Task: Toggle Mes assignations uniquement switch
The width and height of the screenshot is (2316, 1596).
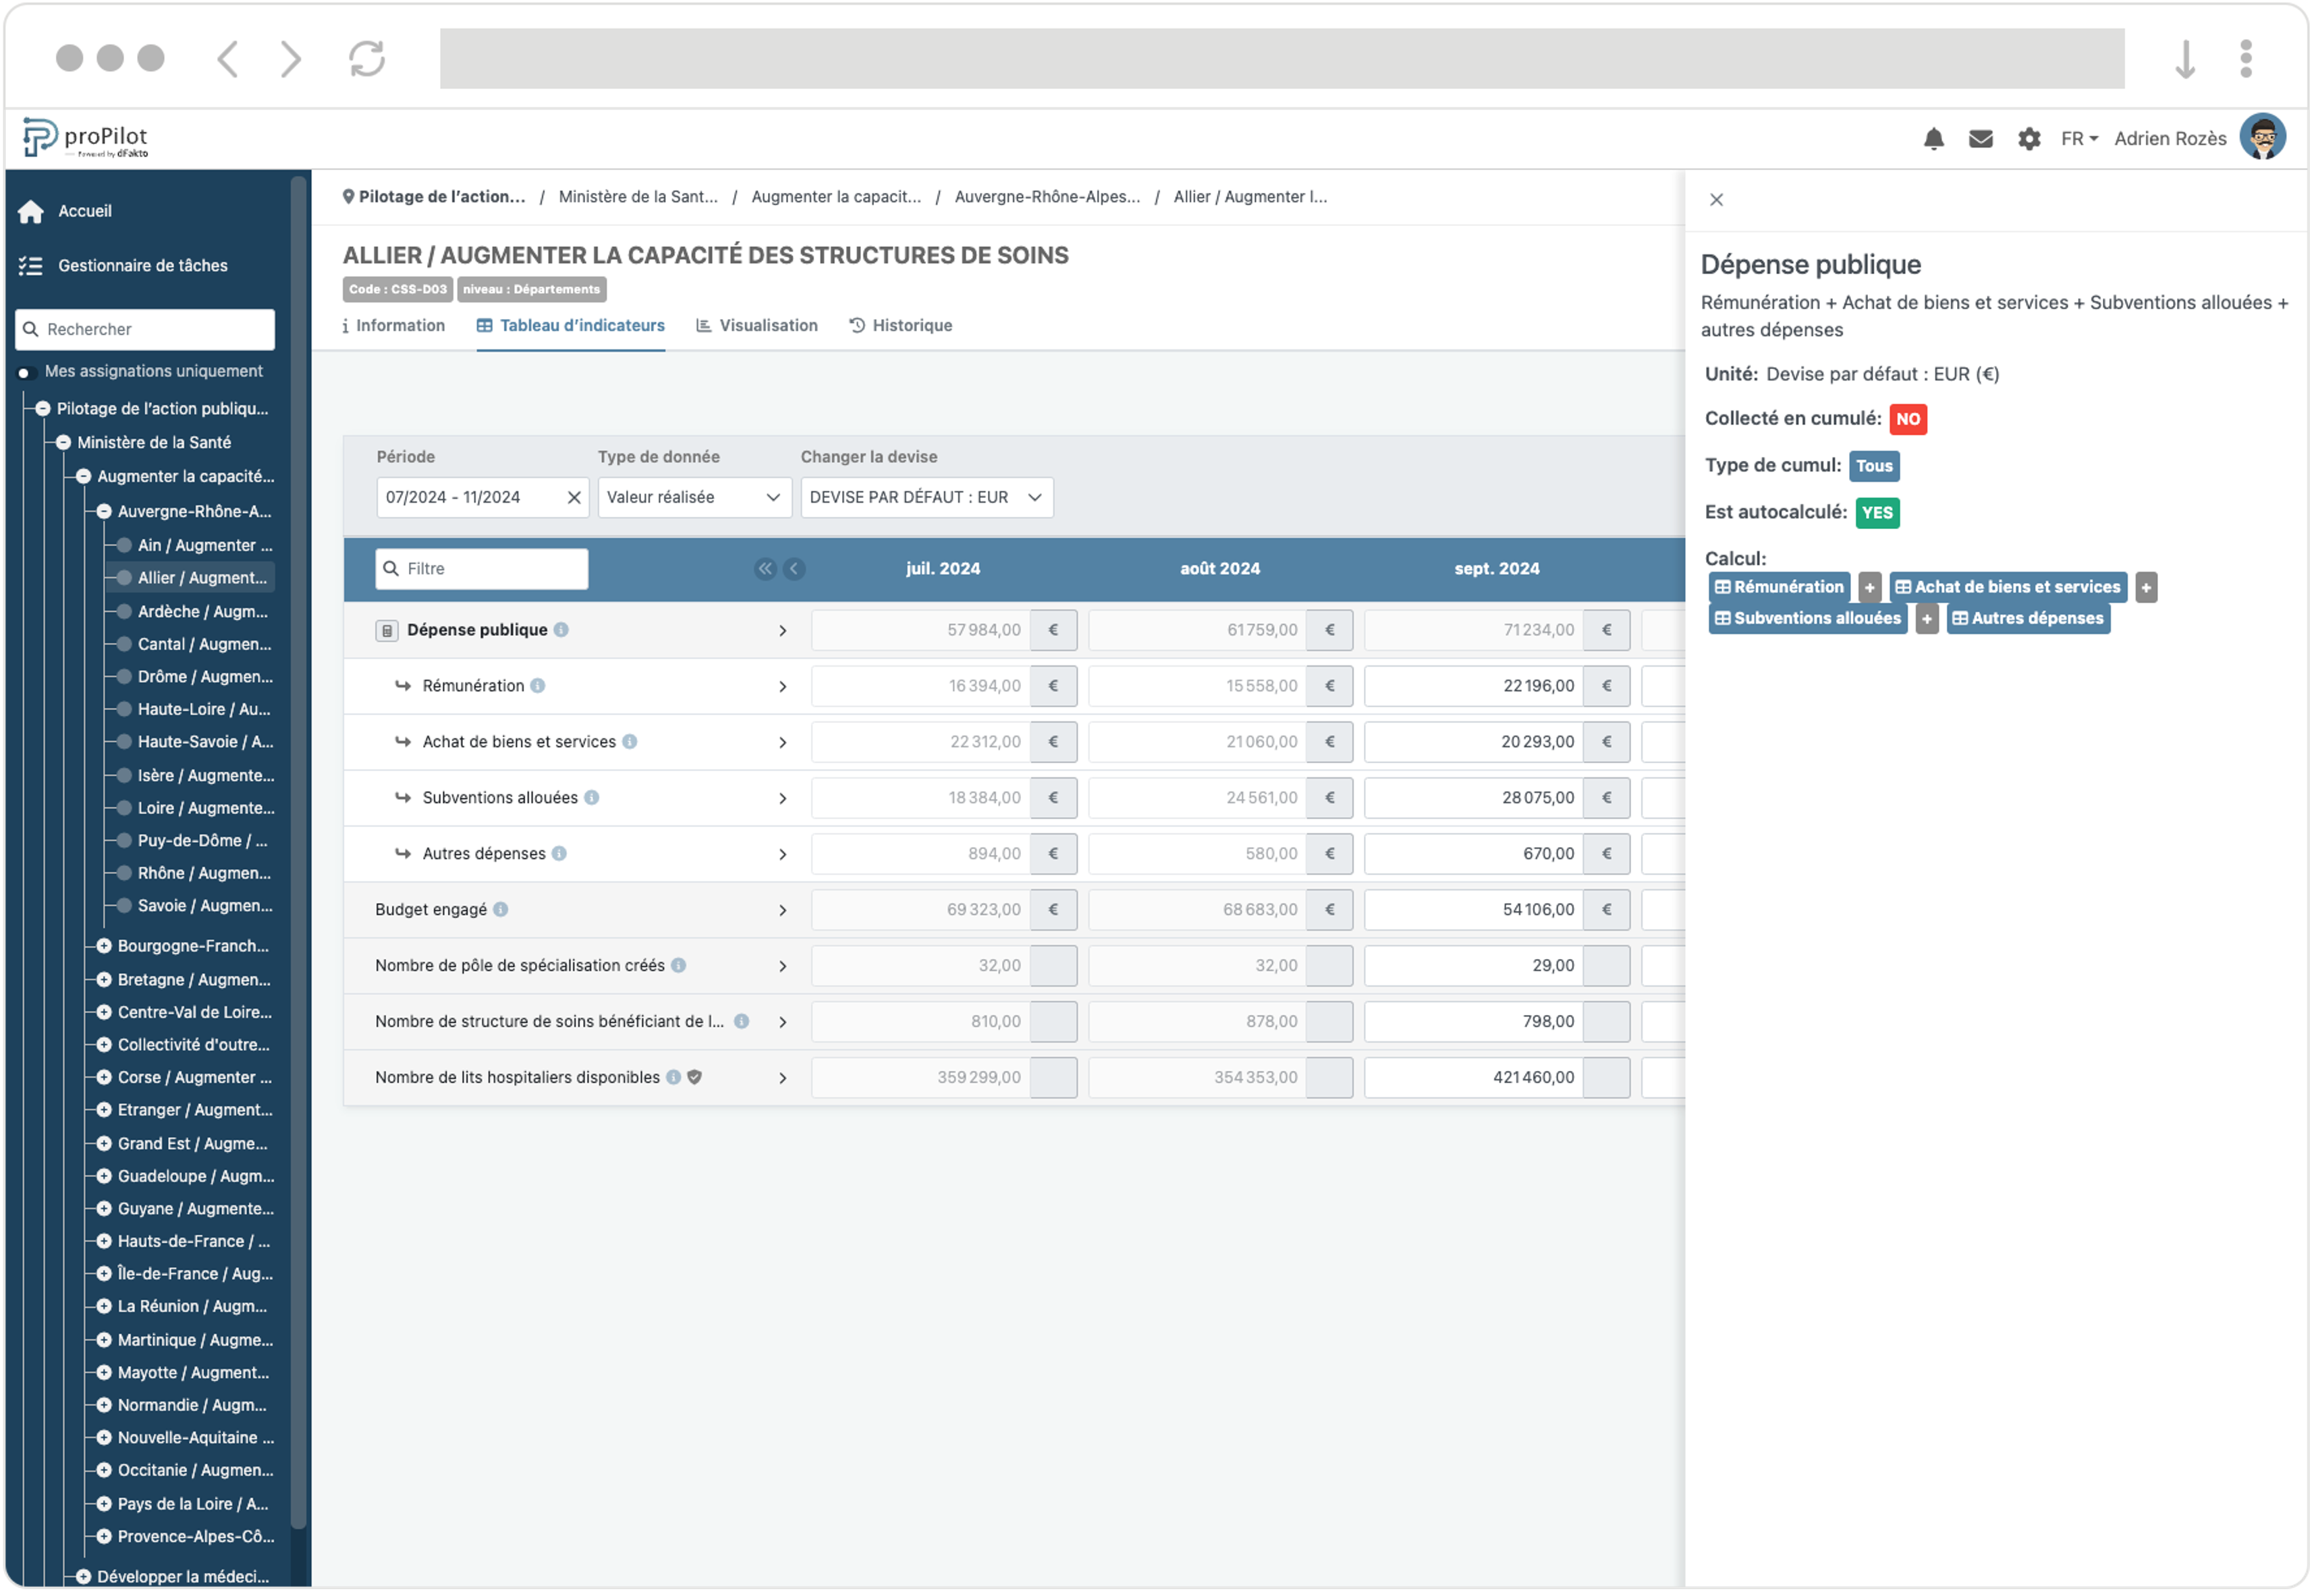Action: [x=26, y=372]
